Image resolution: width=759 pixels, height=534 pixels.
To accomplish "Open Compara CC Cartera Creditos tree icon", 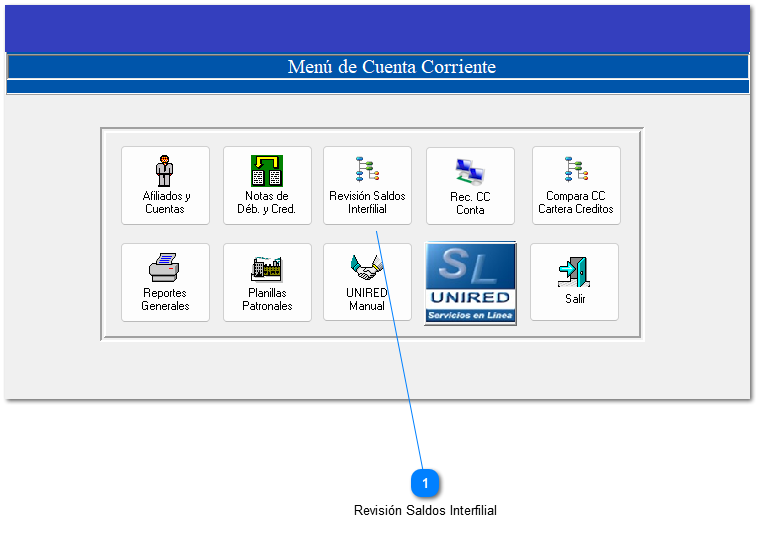I will 575,170.
